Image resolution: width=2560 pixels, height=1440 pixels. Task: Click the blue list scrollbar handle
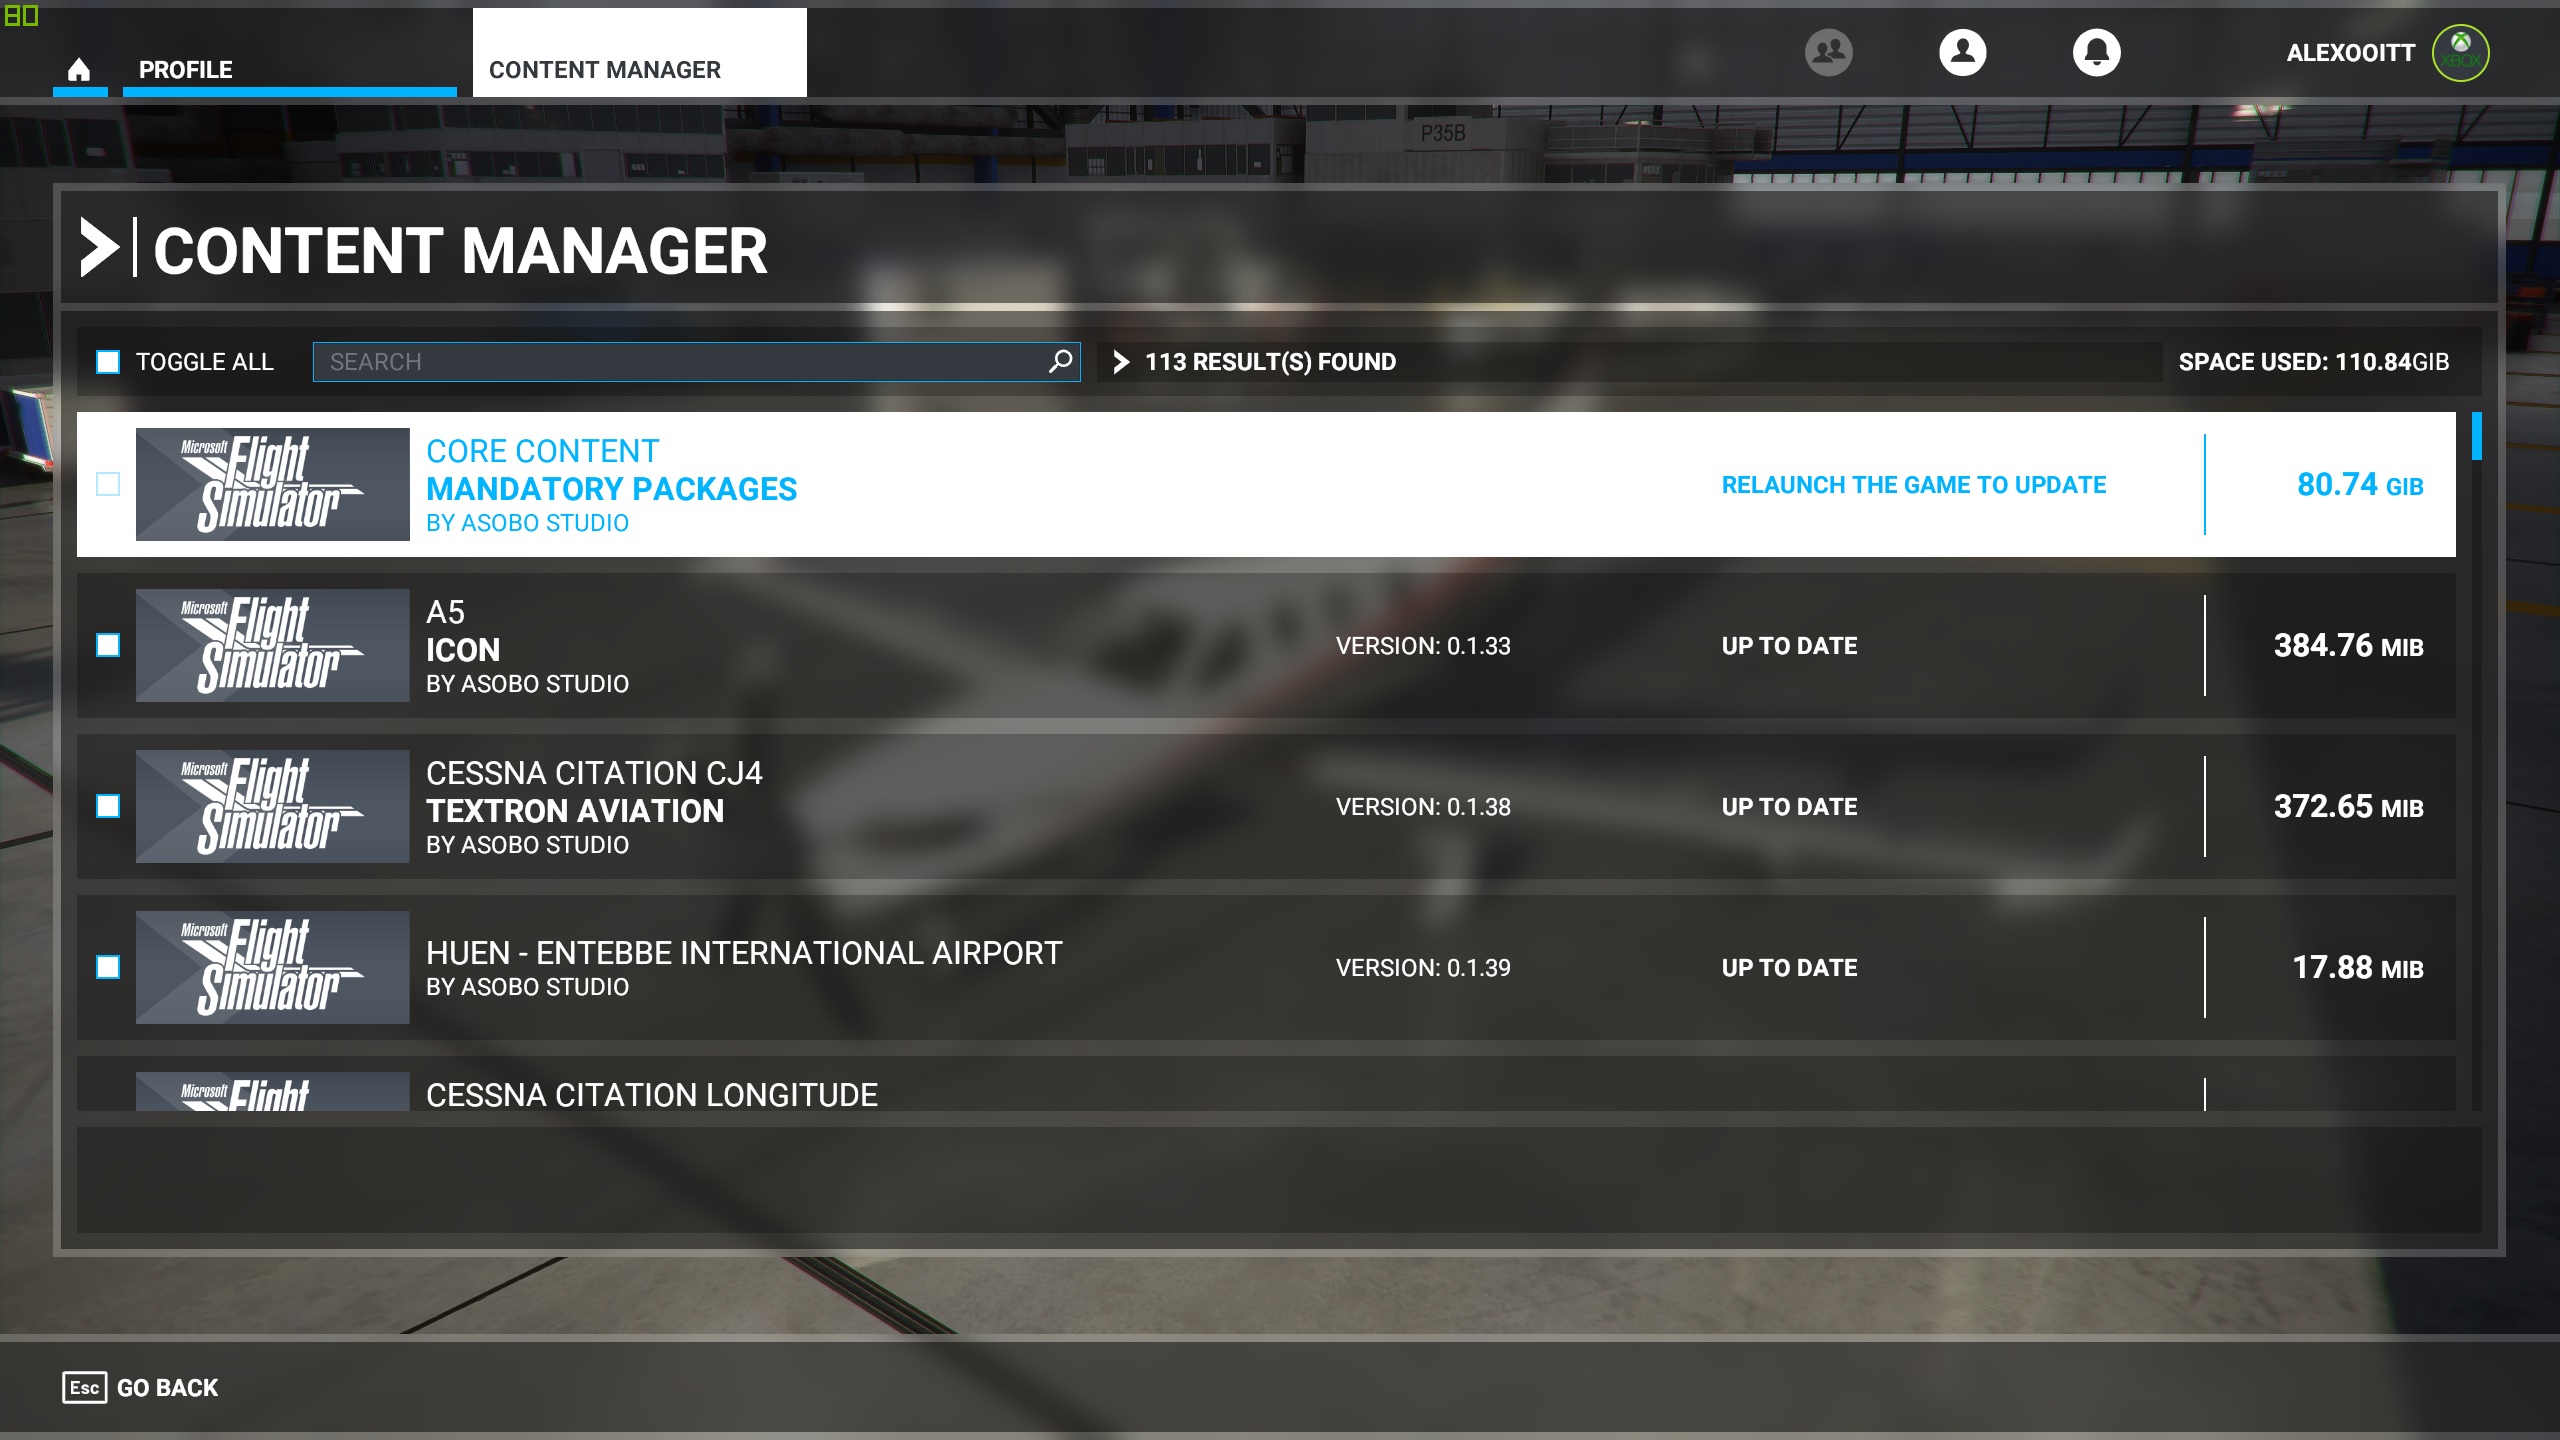click(2476, 436)
